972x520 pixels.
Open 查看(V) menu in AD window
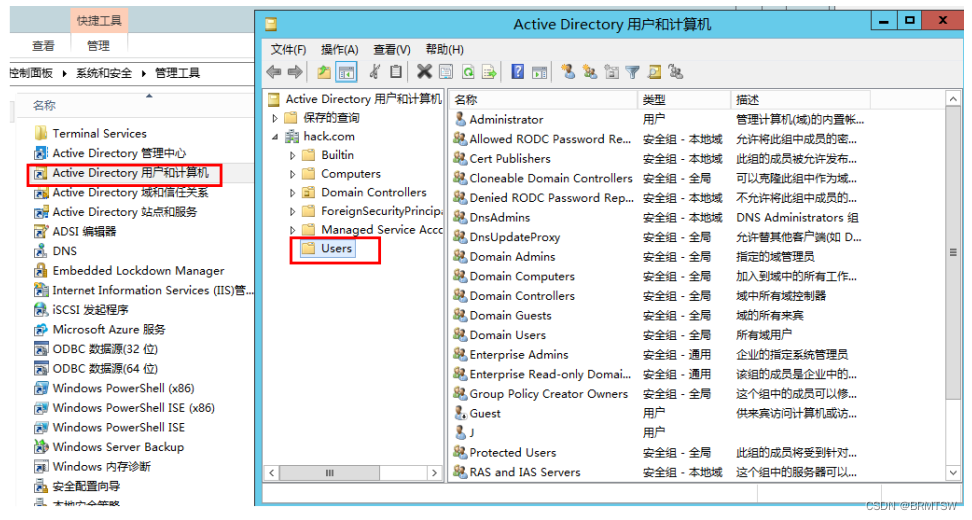tap(391, 50)
